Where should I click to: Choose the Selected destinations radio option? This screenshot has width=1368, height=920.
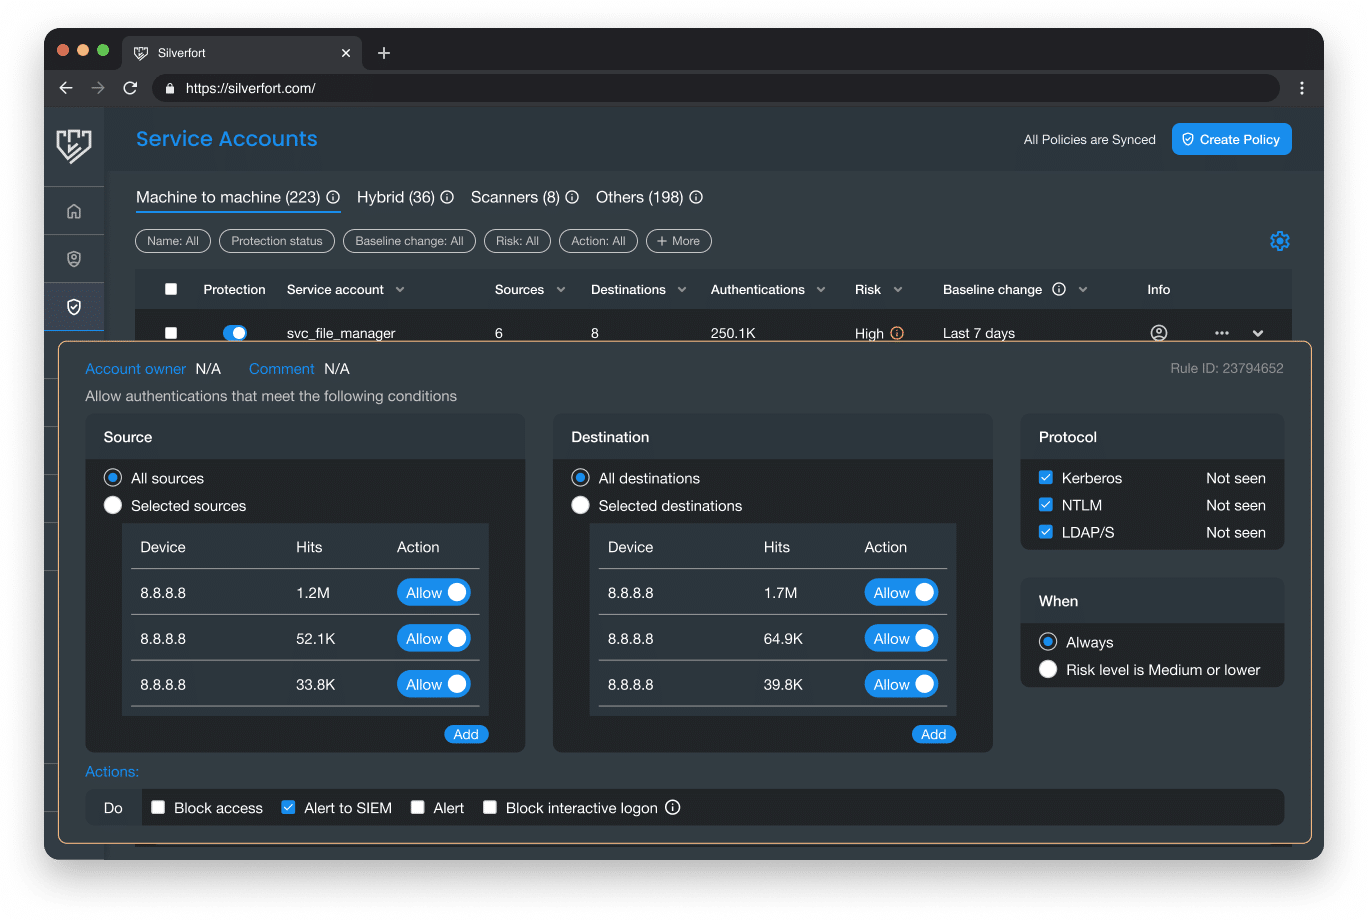pyautogui.click(x=580, y=505)
